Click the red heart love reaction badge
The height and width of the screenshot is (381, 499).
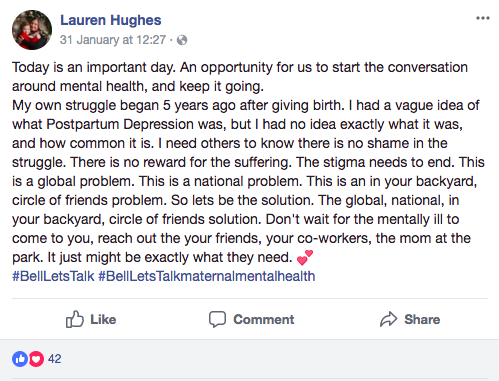(36, 359)
